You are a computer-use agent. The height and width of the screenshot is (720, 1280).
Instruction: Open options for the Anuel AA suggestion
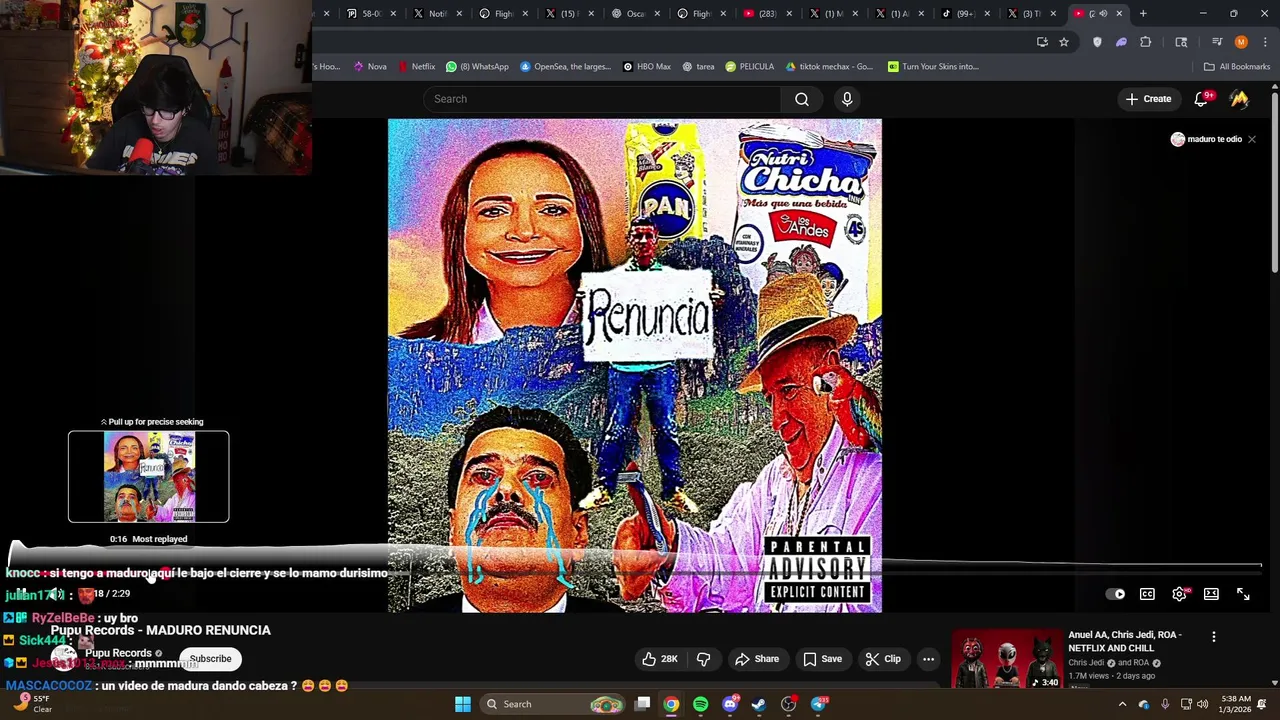pyautogui.click(x=1214, y=637)
